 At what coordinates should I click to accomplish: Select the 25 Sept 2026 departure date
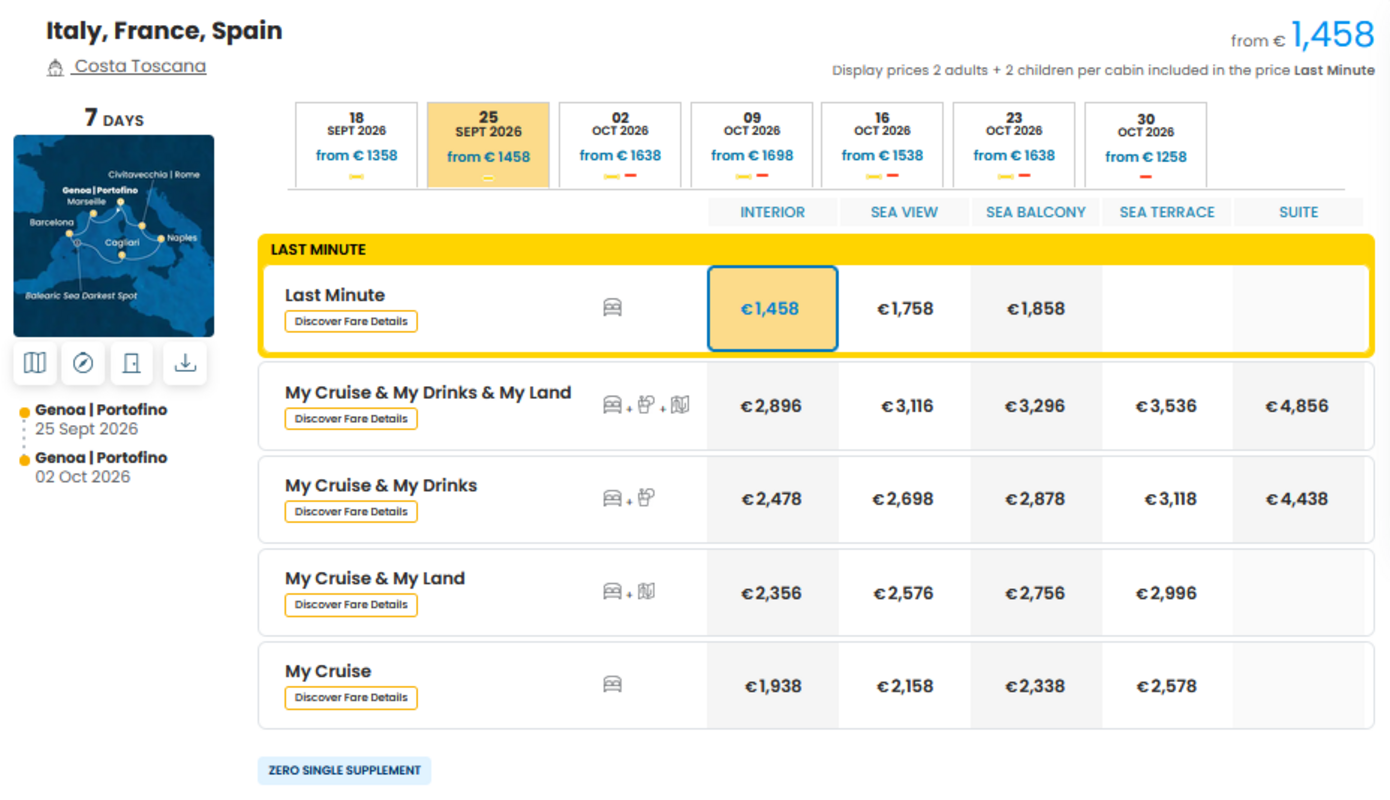tap(488, 145)
